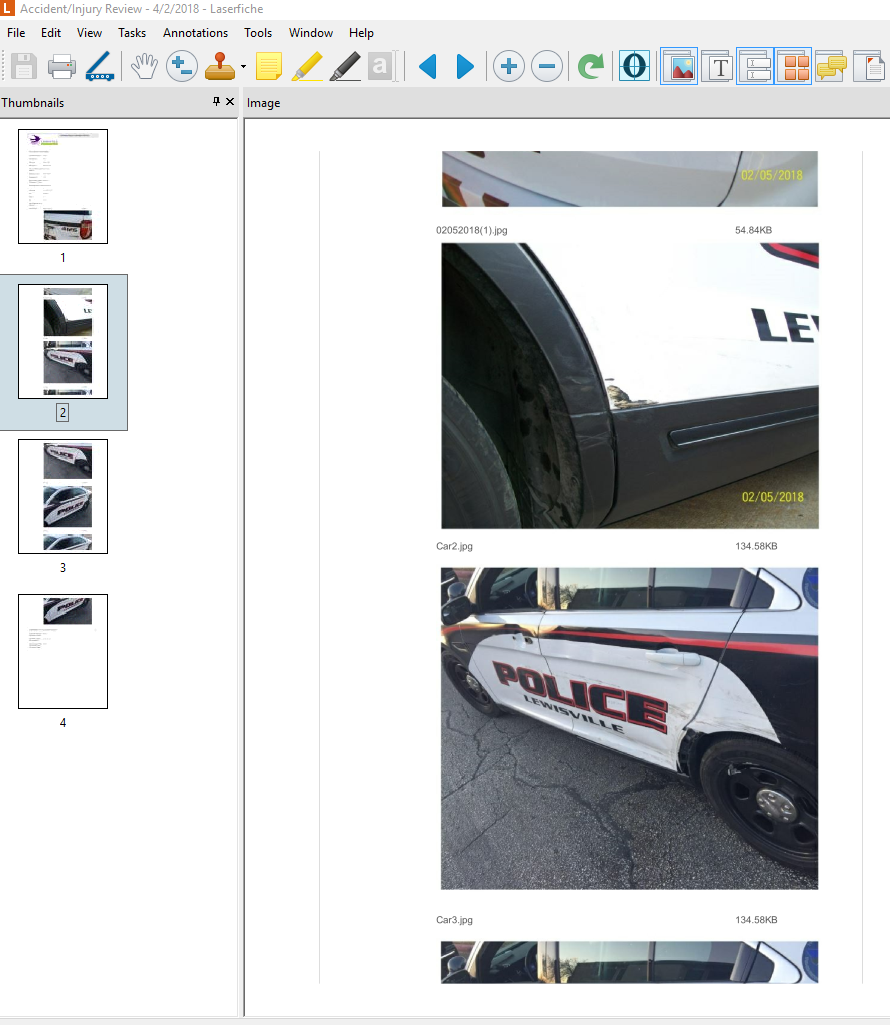
Task: Go to next page with right arrow
Action: [465, 66]
